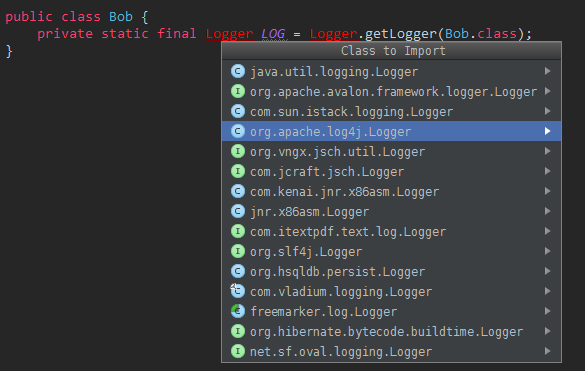Expand arrow beside com.jcraft.jsch.Logger
The height and width of the screenshot is (371, 585).
[x=547, y=171]
